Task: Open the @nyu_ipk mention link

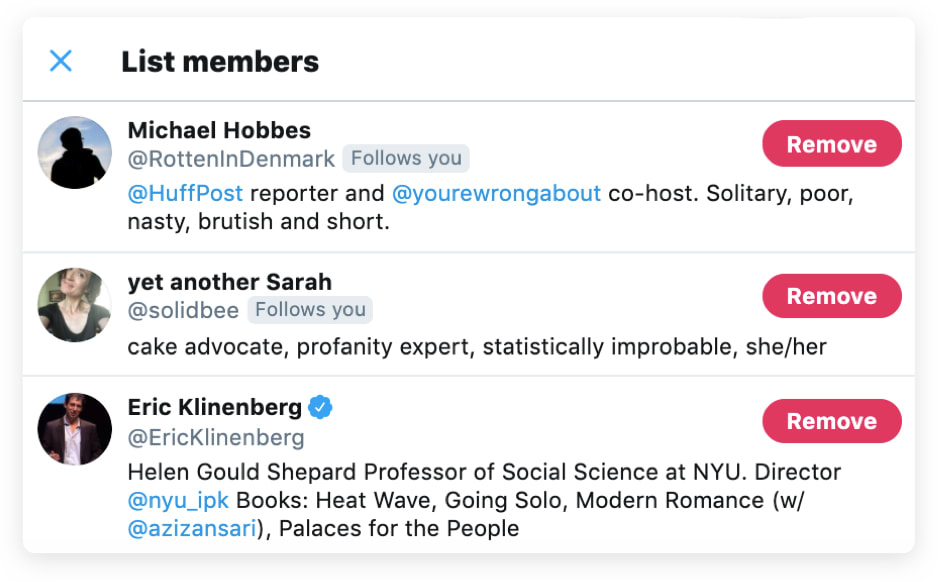Action: click(x=177, y=500)
